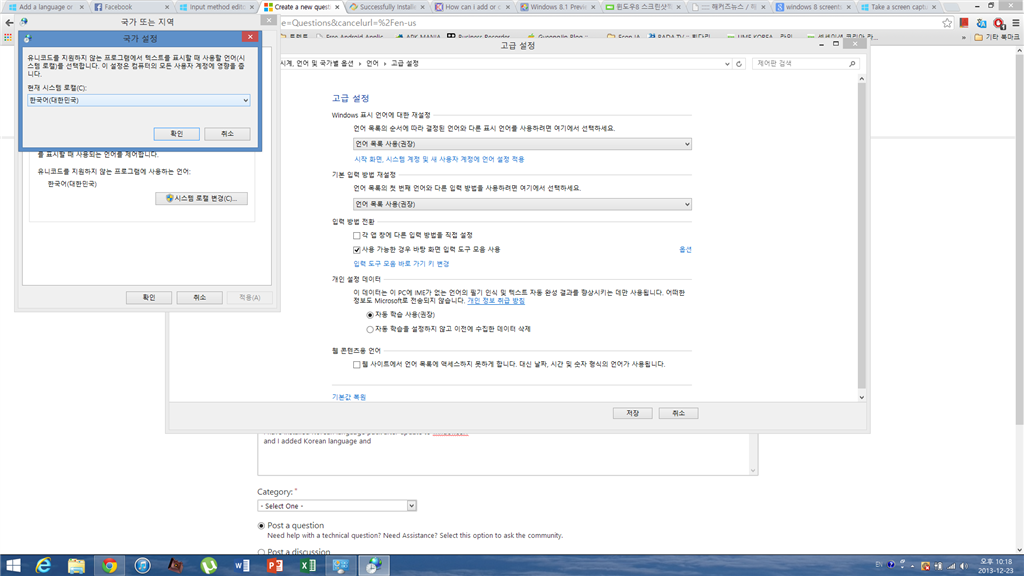Click the 시작 화면, 시스템 계정 언어 설정 적용 link
1024x576 pixels.
439,159
